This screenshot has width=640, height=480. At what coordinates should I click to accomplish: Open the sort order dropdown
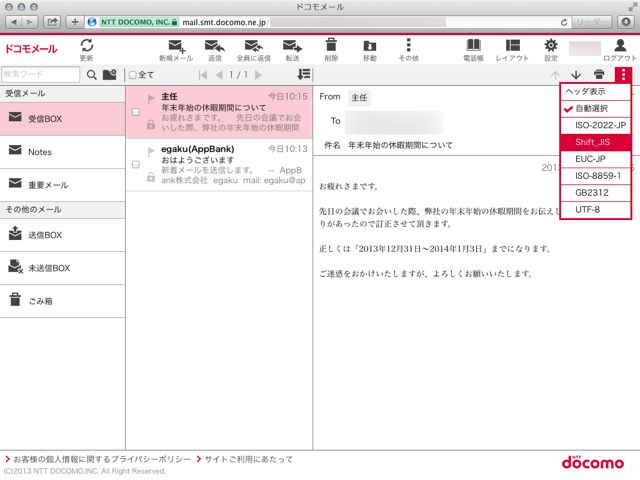tap(304, 74)
